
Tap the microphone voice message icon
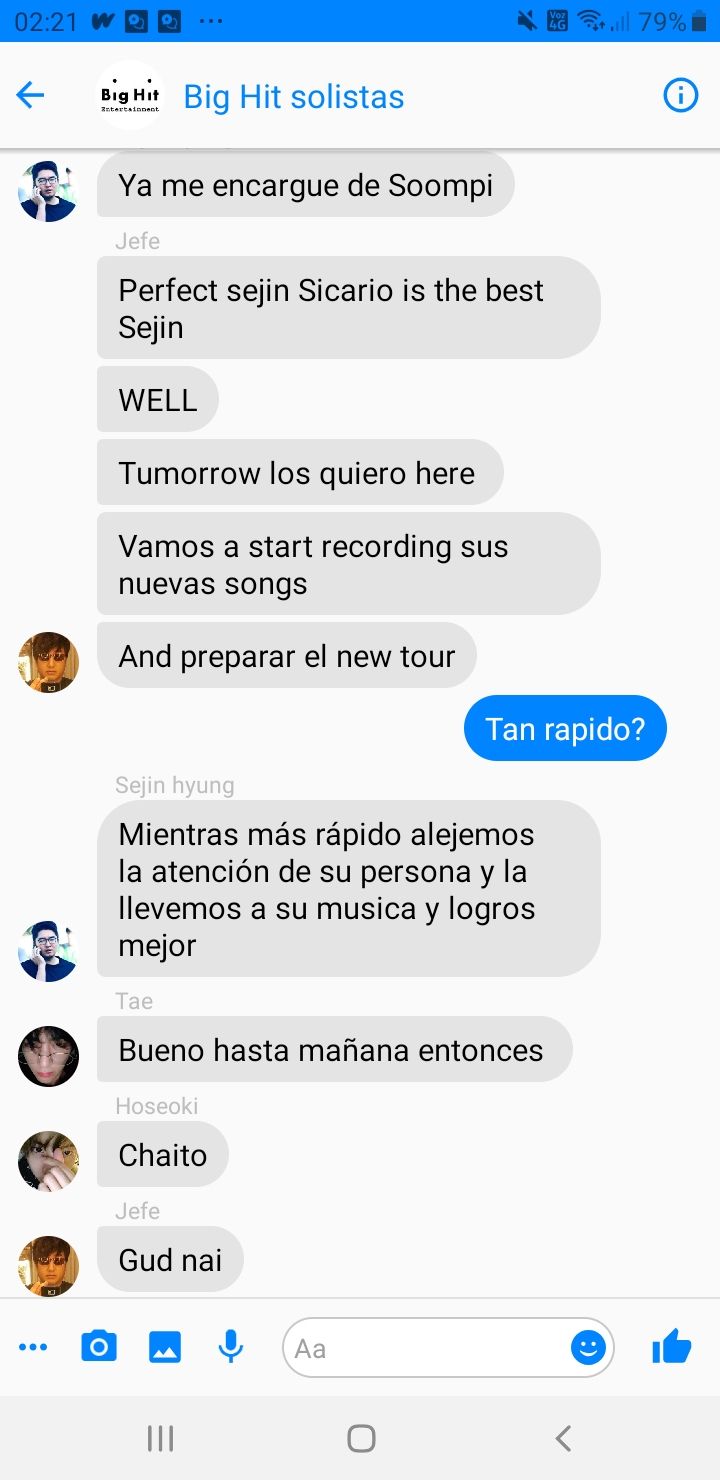(231, 1347)
